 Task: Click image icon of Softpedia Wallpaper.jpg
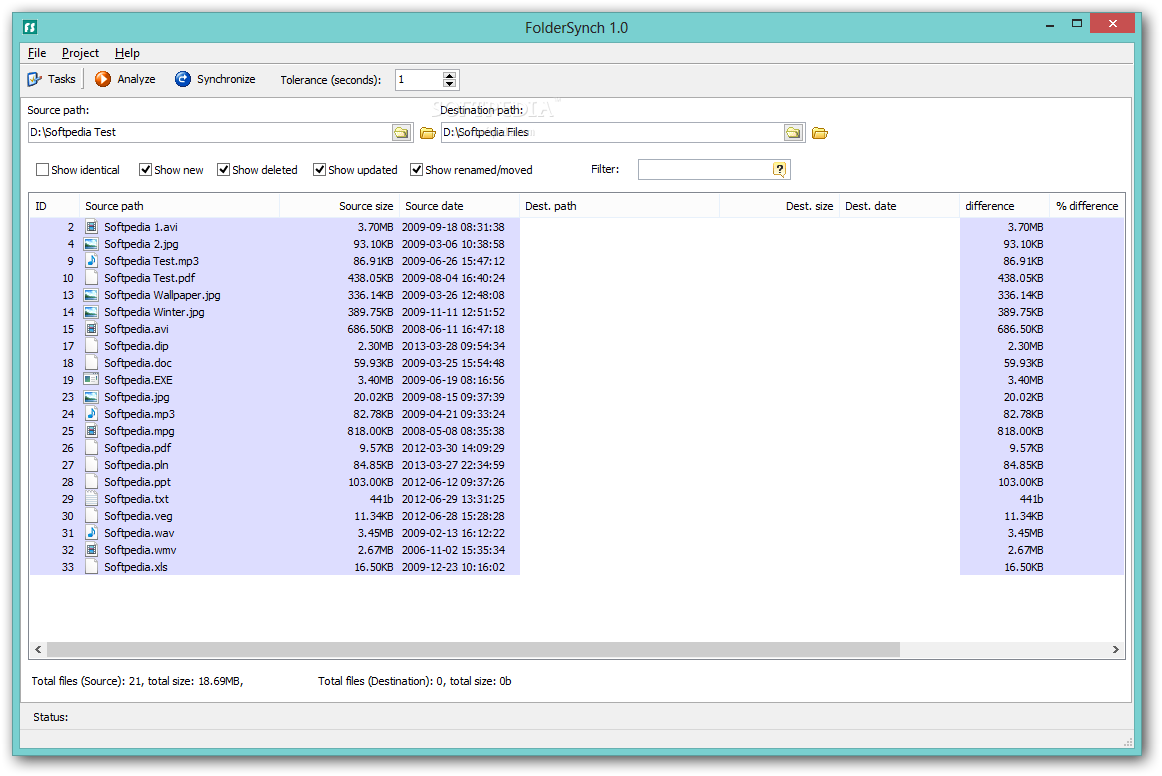tap(91, 295)
